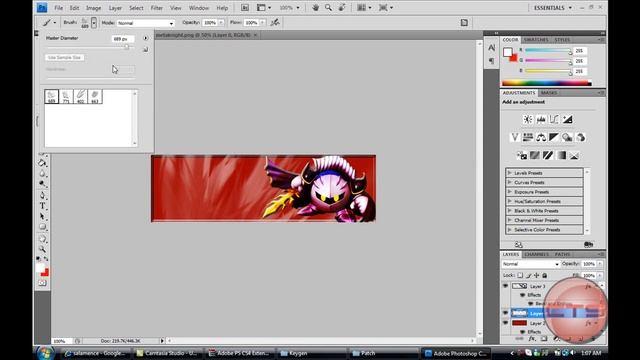Click the Photo Filter adjustment icon

tap(567, 137)
